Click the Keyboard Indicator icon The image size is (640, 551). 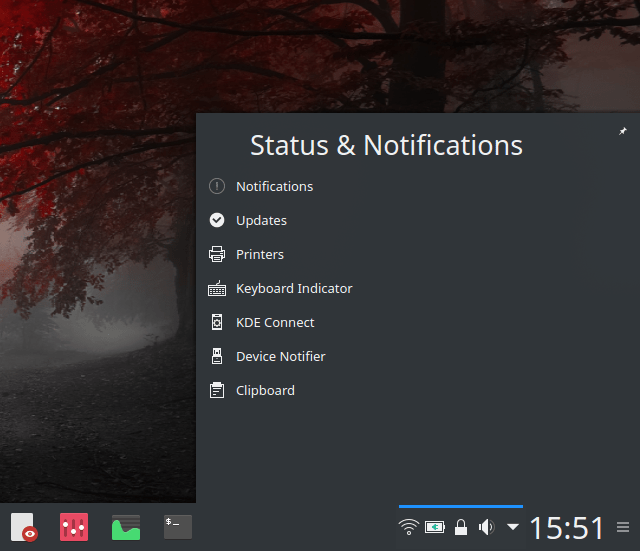coord(217,289)
